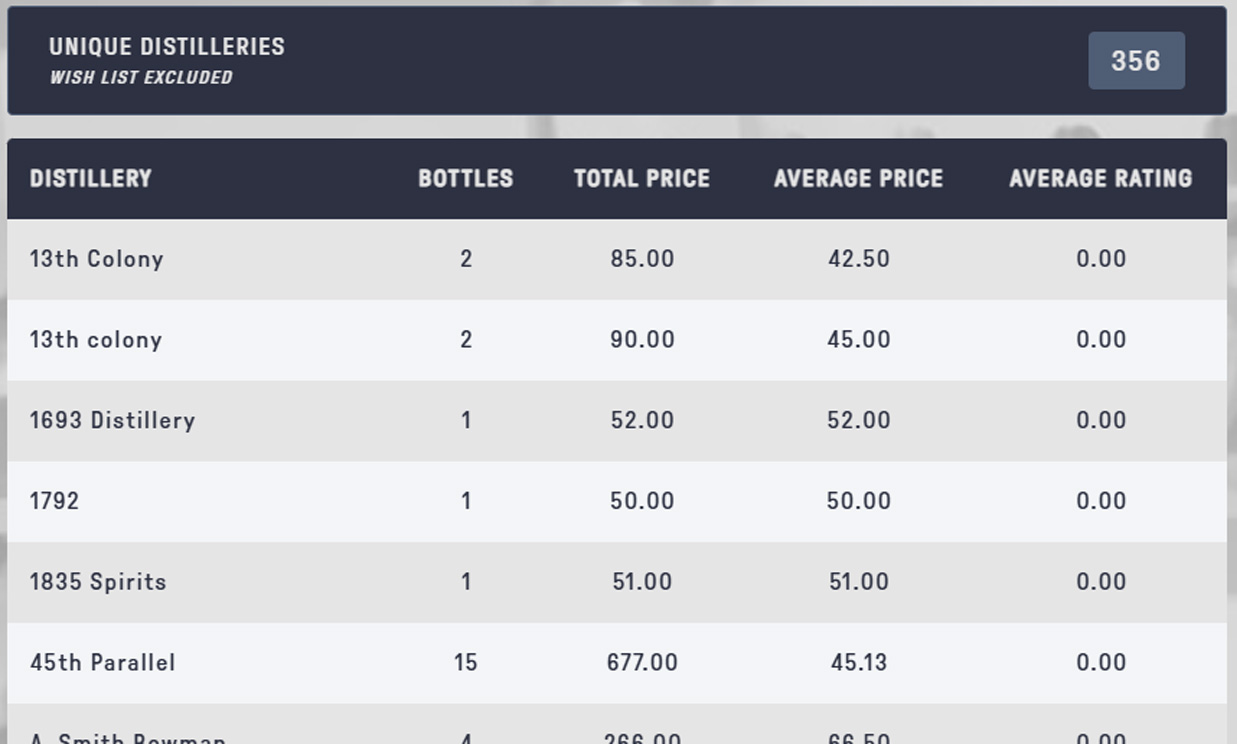Sort by the Bottles column header
1237x744 pixels.
pyautogui.click(x=465, y=179)
